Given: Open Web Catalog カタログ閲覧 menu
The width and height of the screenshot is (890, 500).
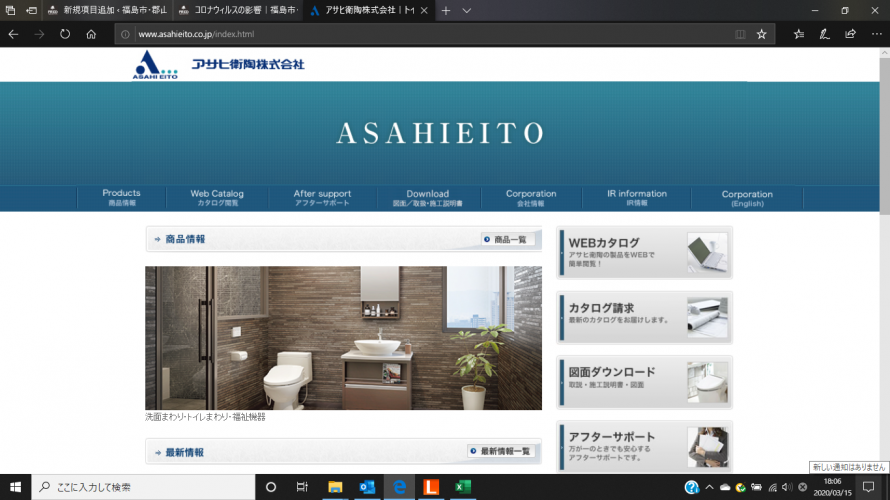Looking at the screenshot, I should tap(217, 198).
